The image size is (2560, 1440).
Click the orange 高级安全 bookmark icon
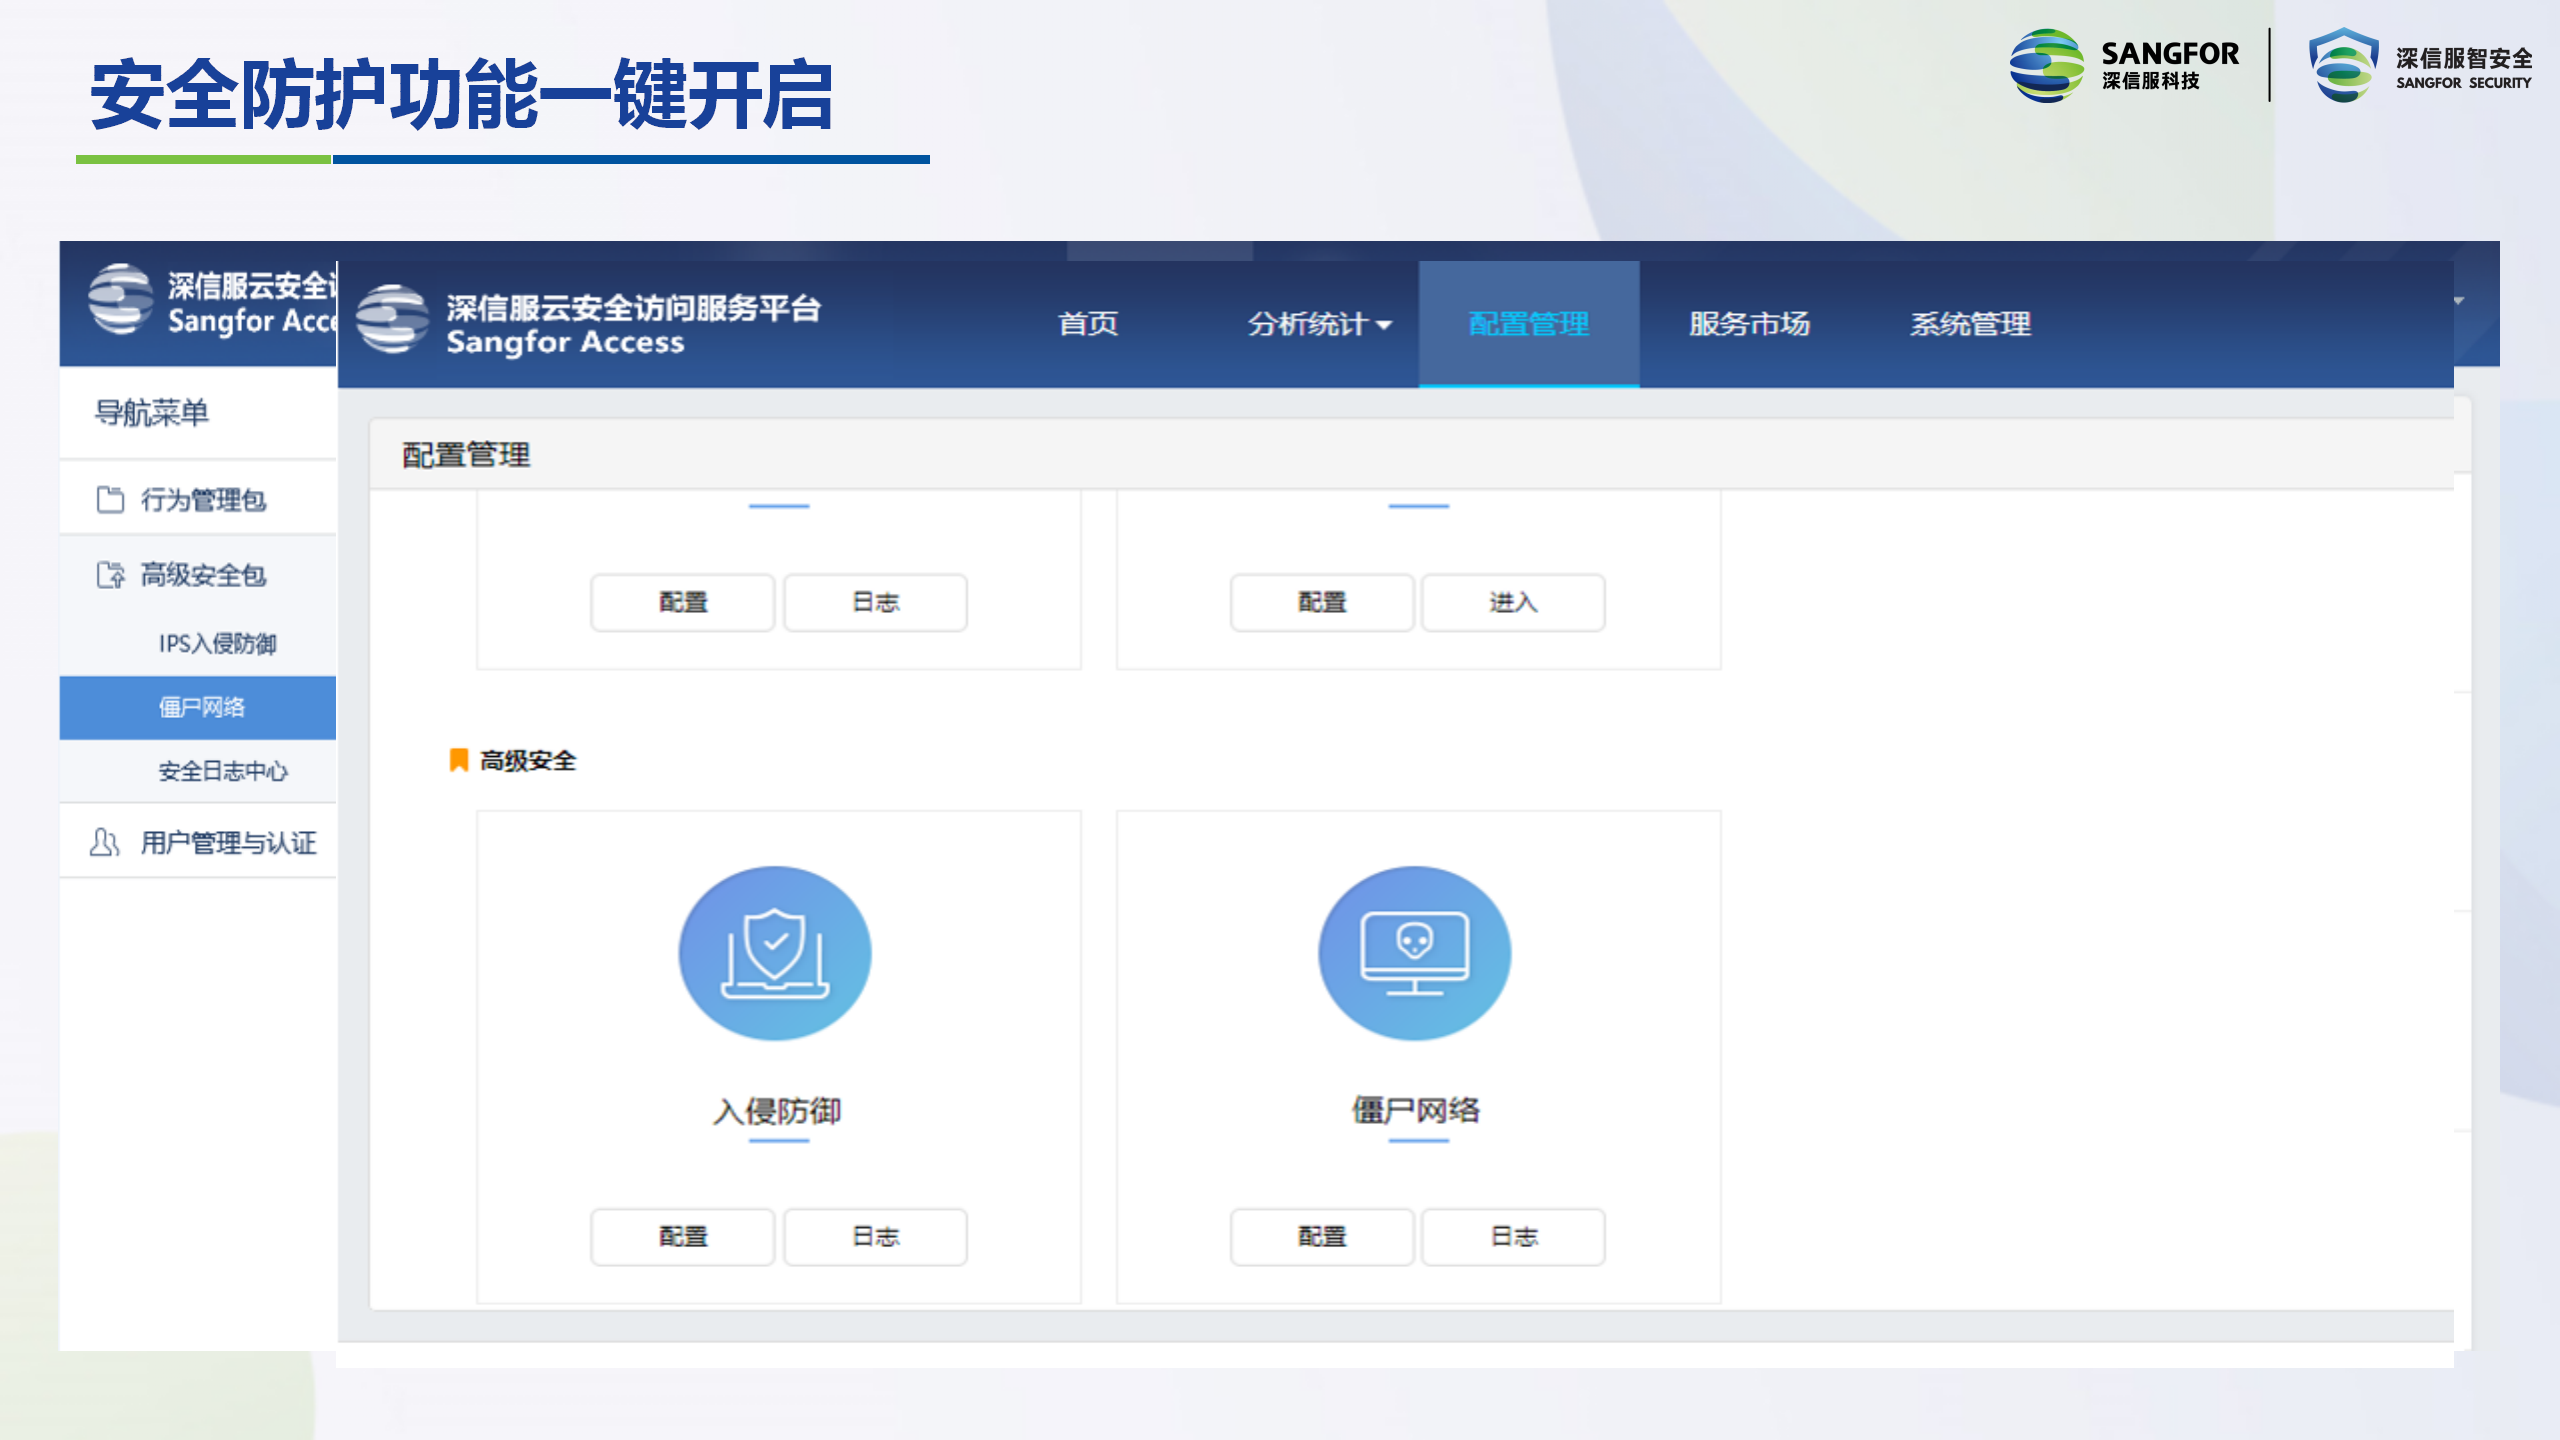click(459, 760)
